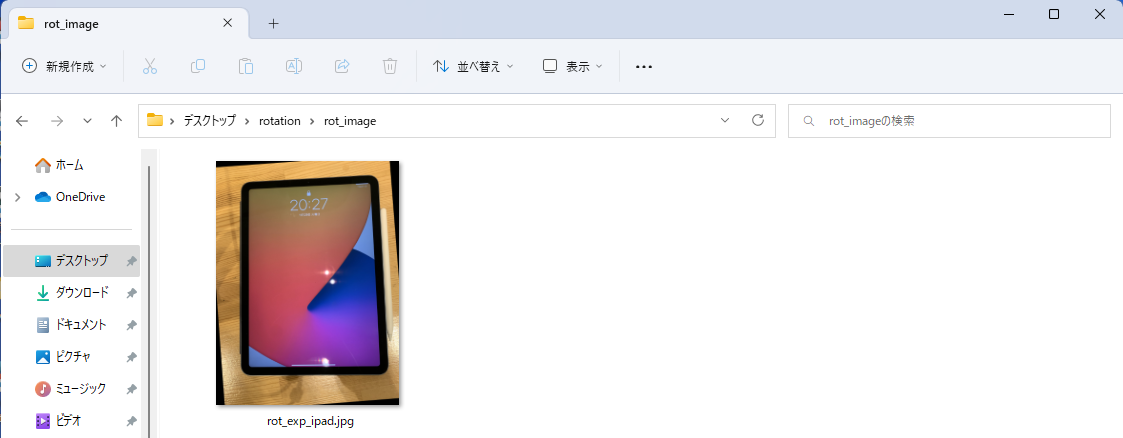1123x438 pixels.
Task: Go back with the left arrow
Action: click(x=21, y=121)
